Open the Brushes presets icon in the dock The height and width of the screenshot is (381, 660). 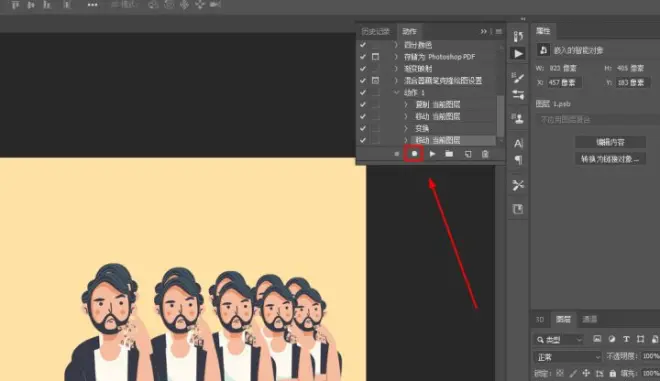[x=518, y=95]
